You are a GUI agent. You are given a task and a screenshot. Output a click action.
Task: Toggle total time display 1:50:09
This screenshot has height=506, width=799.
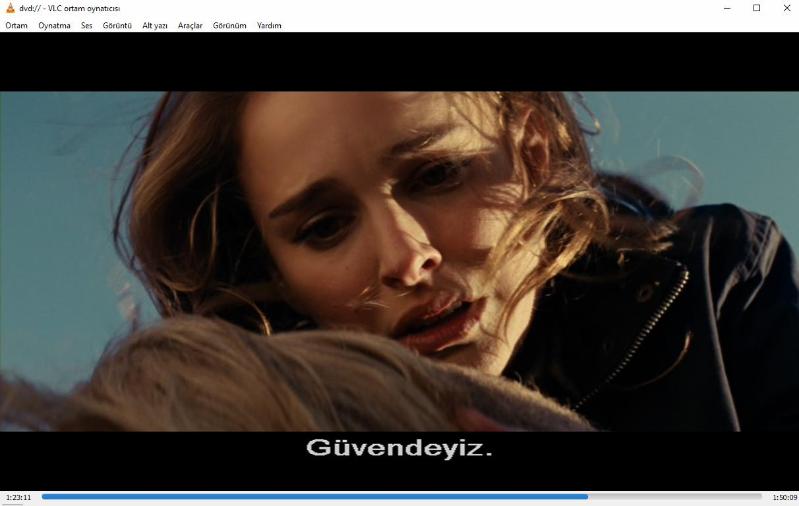784,497
